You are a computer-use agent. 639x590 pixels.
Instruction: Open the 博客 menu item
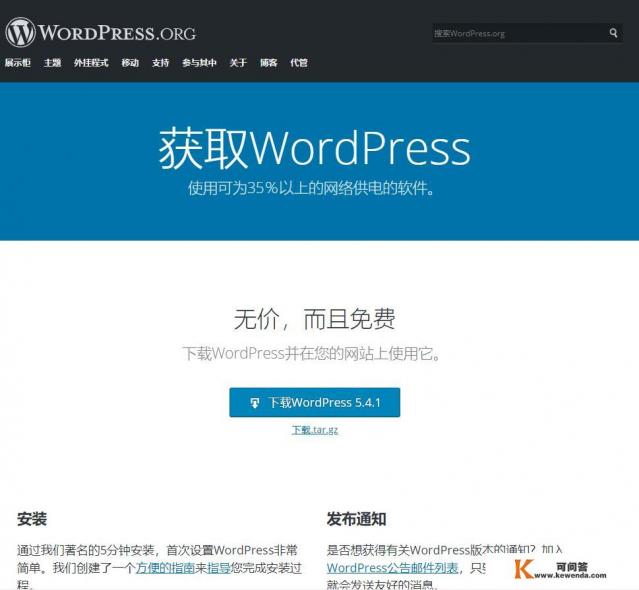click(x=269, y=63)
